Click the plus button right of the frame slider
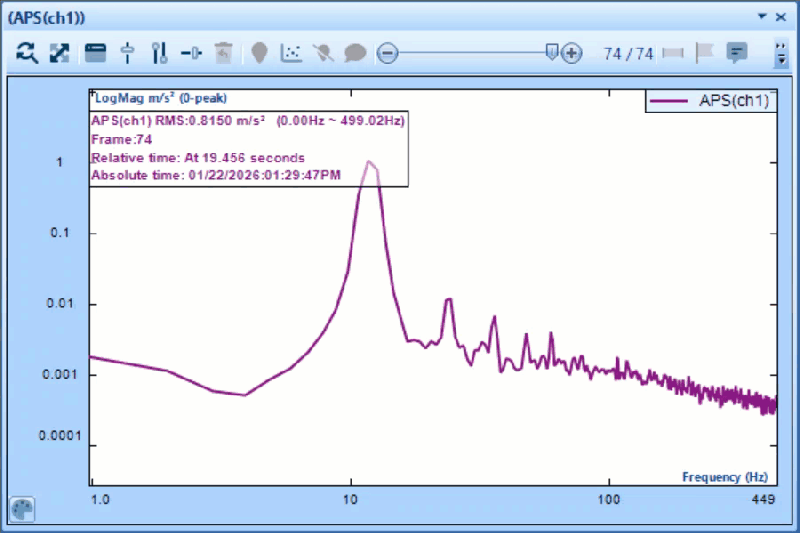 [x=571, y=53]
